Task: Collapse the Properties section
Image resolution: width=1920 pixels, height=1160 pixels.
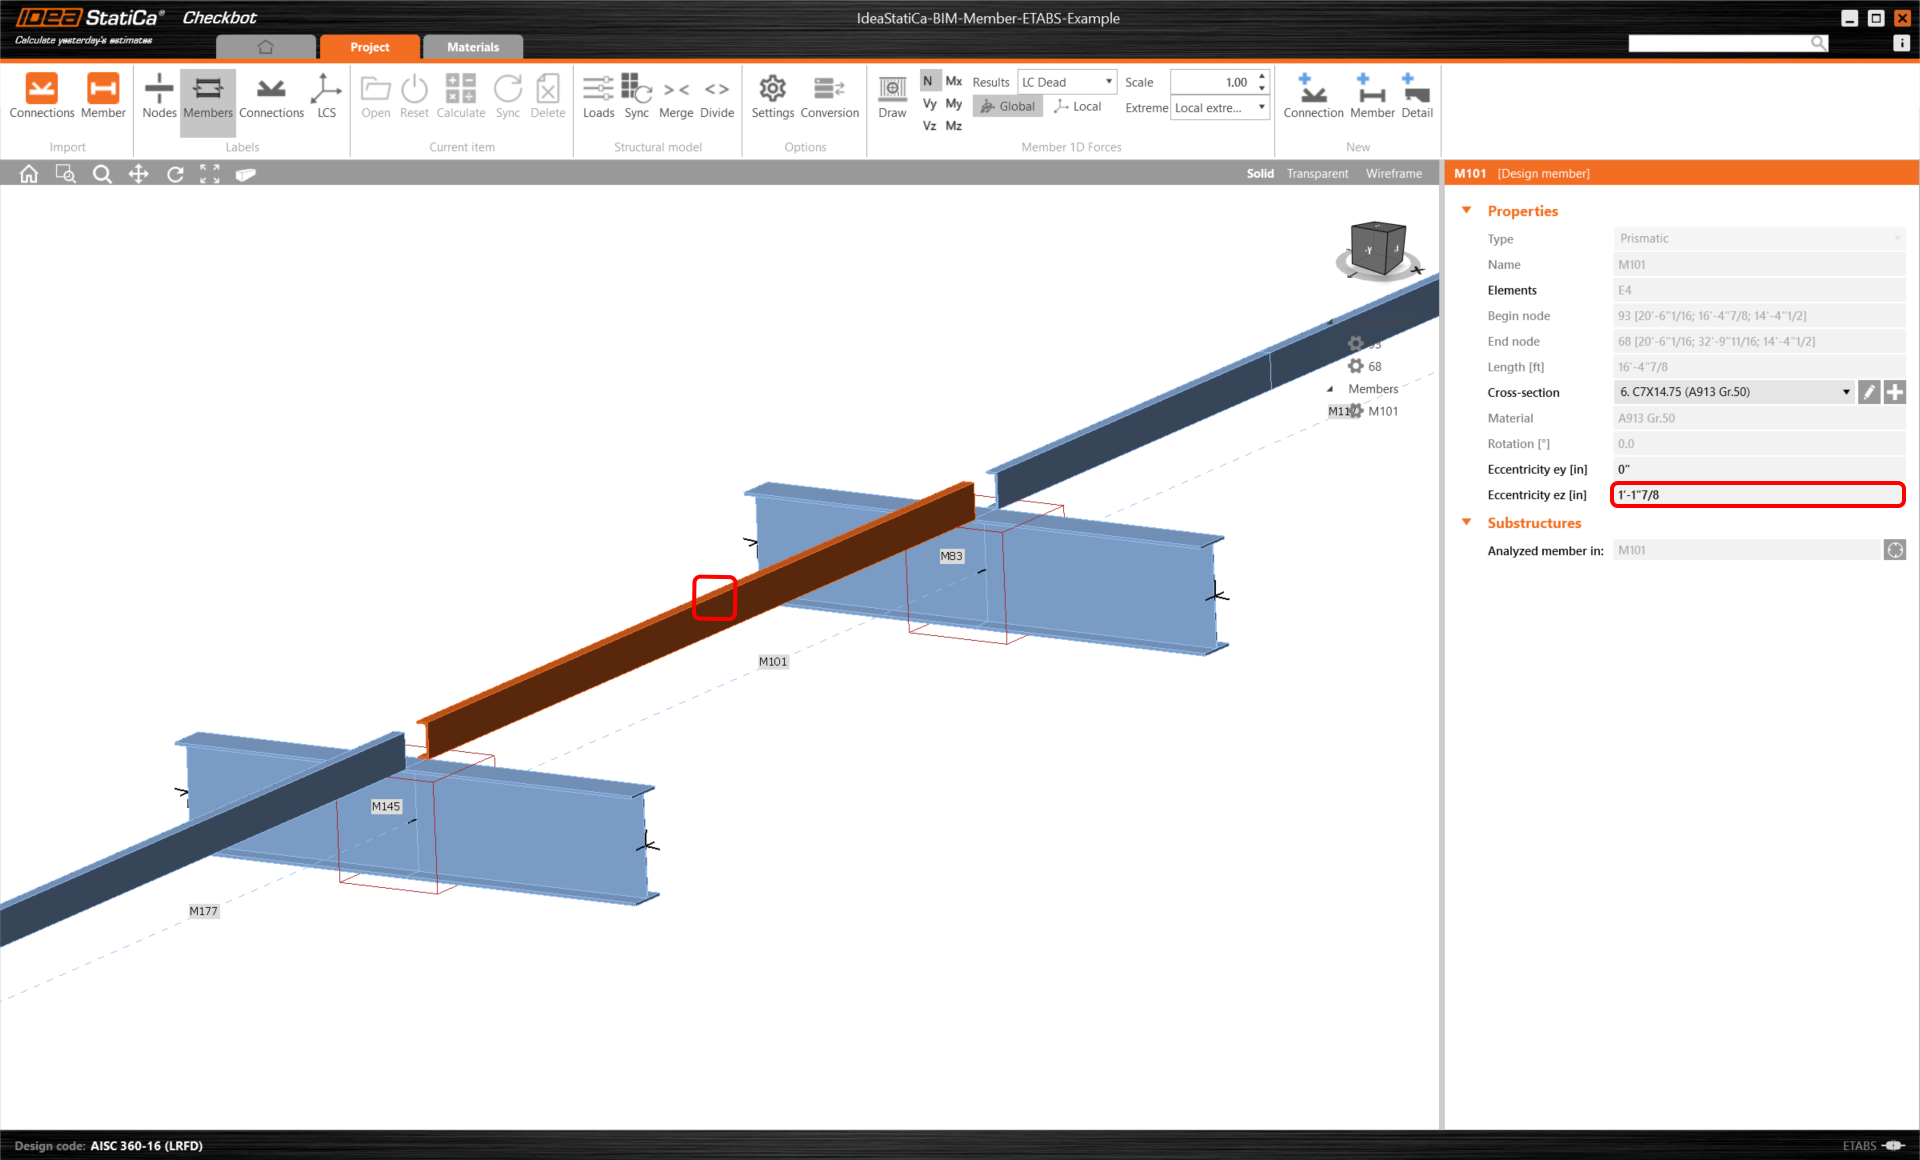Action: [x=1467, y=210]
